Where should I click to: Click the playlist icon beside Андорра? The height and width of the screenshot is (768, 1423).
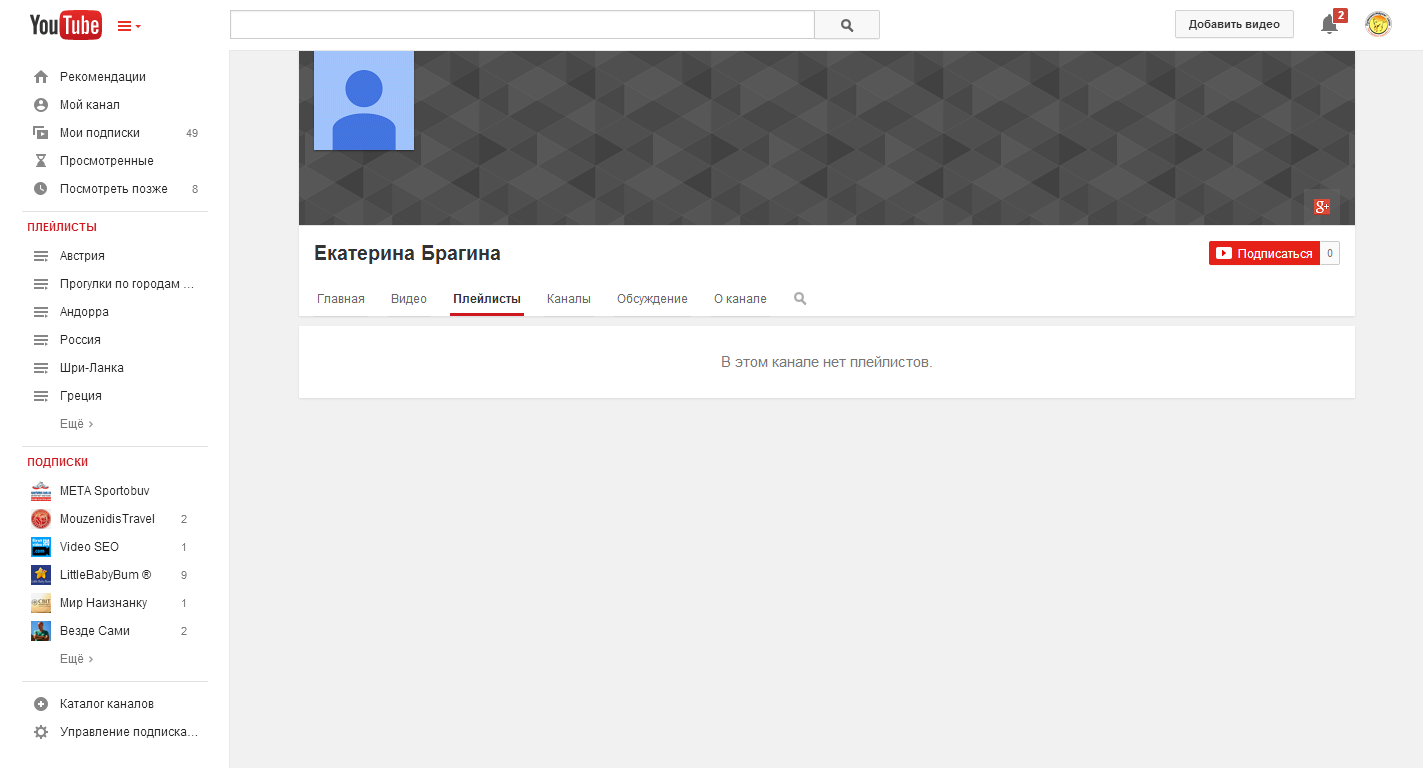(x=41, y=312)
